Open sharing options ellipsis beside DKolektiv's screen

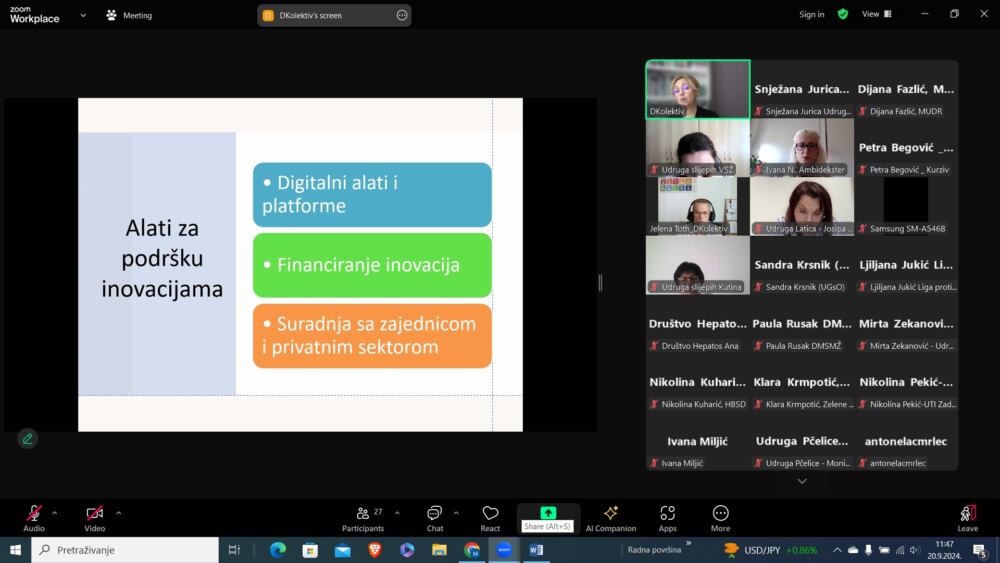tap(402, 15)
